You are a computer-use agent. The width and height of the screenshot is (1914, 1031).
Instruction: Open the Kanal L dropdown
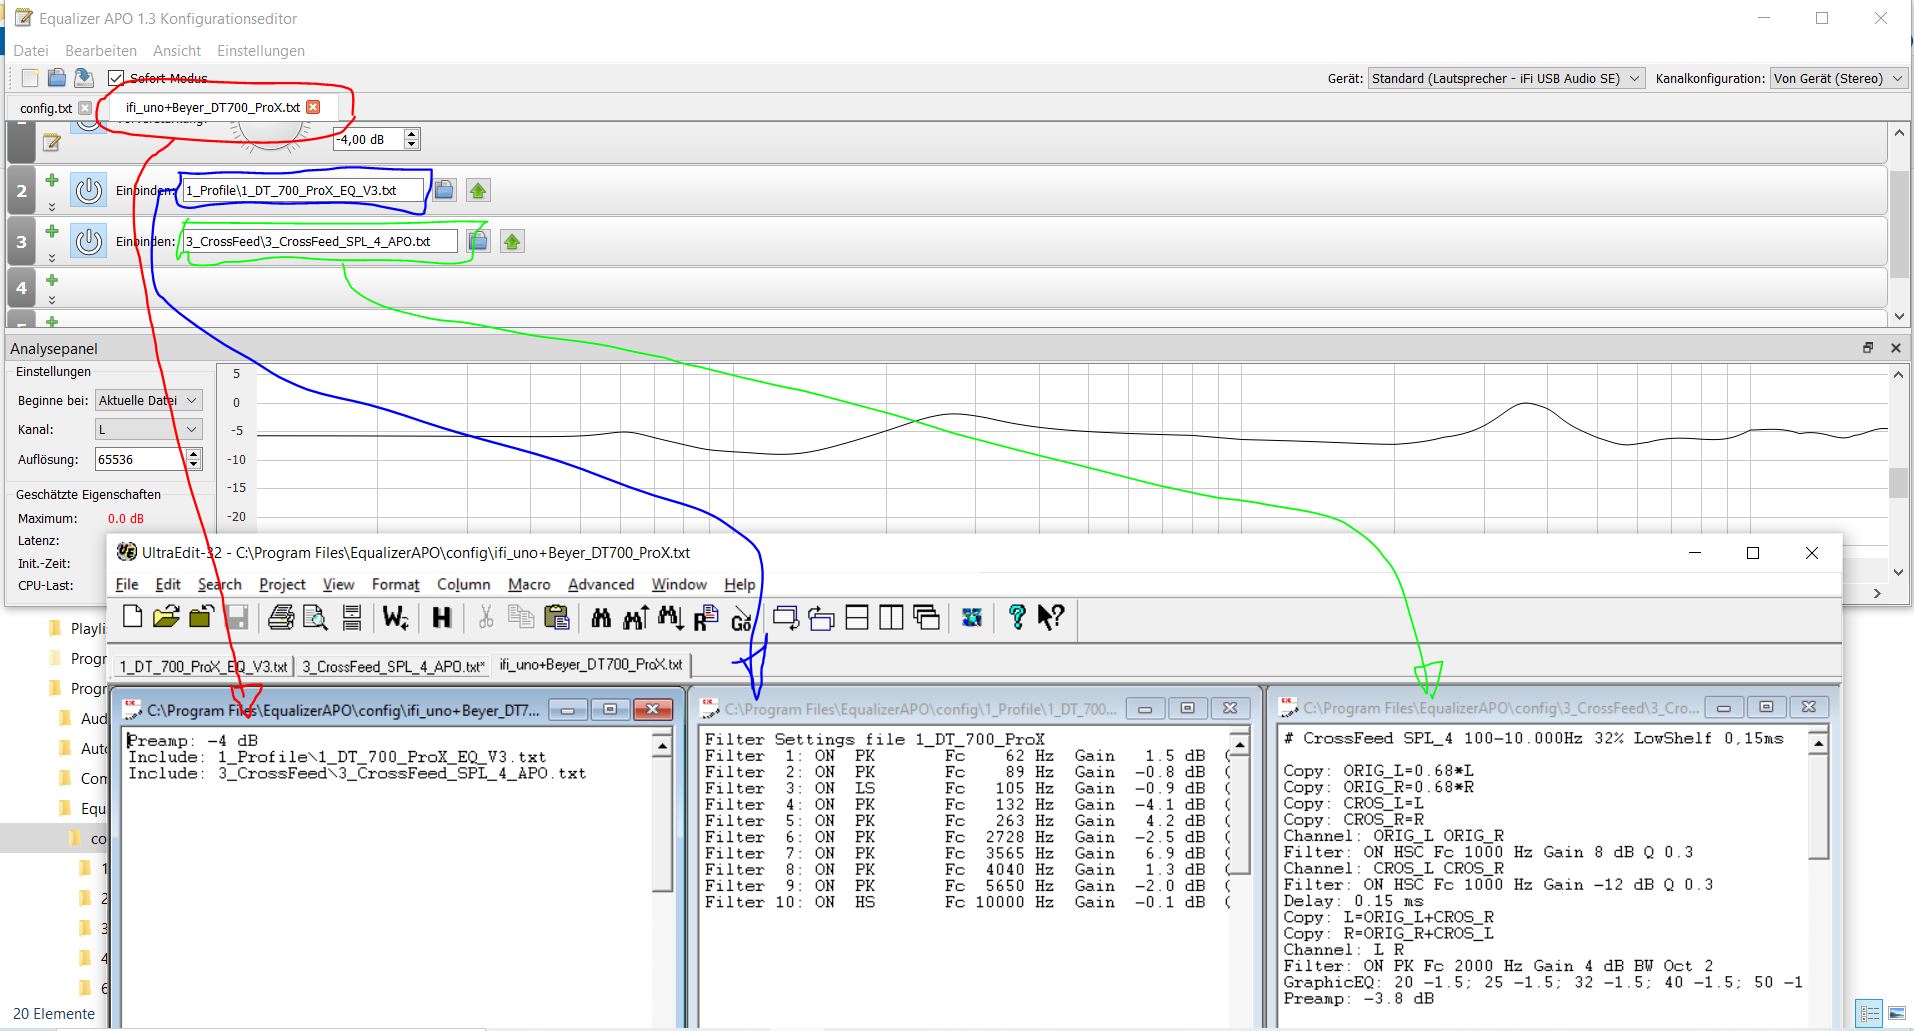pyautogui.click(x=149, y=429)
